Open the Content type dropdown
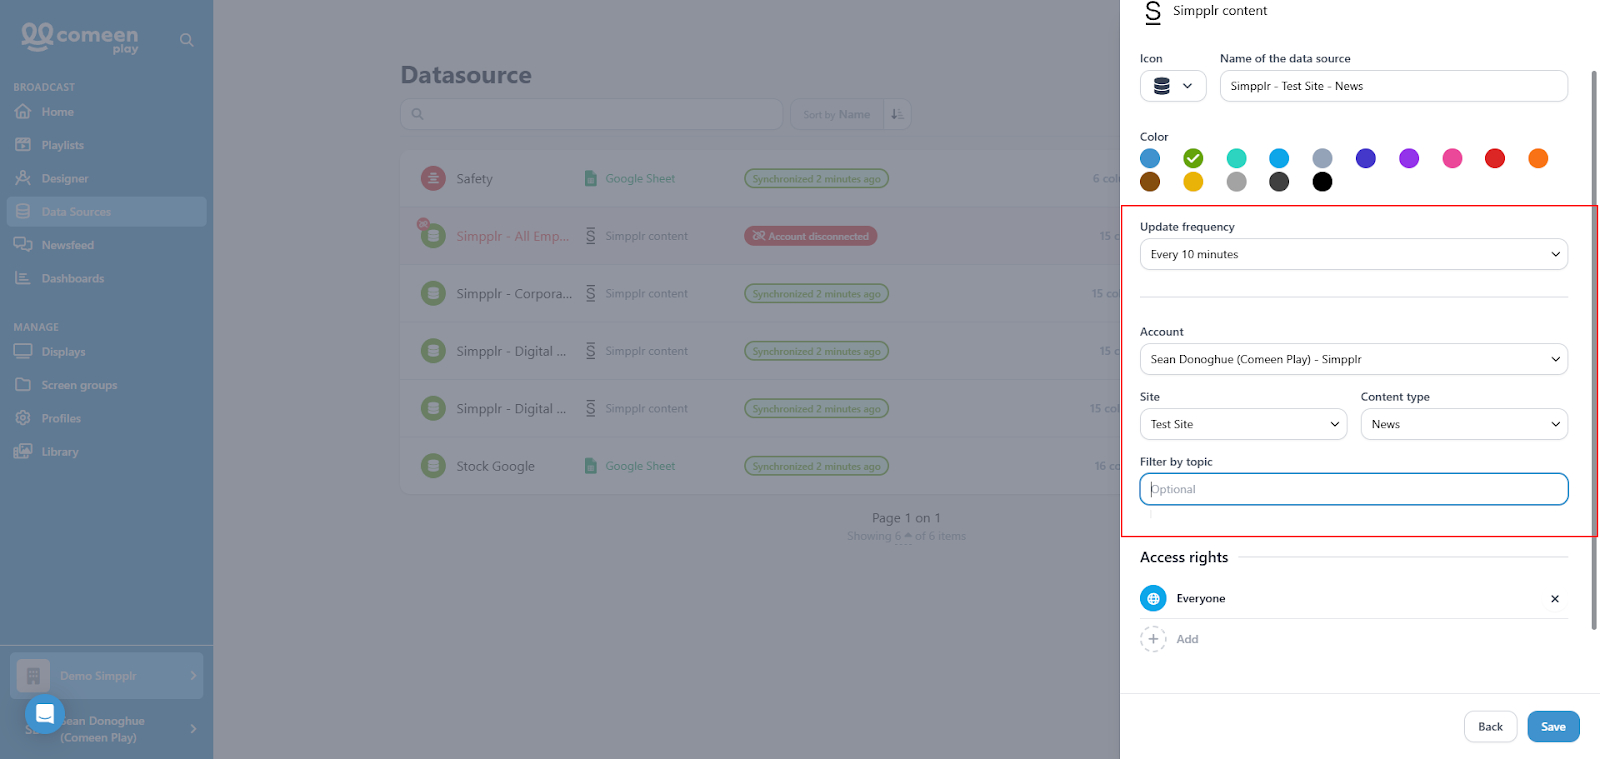The width and height of the screenshot is (1600, 759). click(1464, 424)
